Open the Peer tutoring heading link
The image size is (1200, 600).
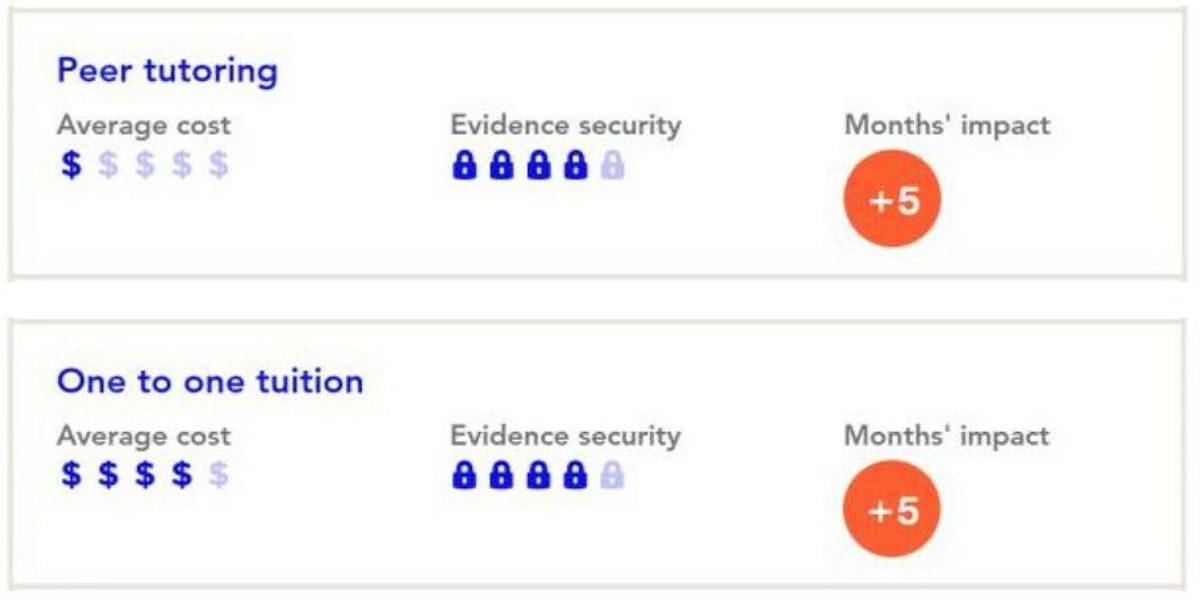pos(167,72)
